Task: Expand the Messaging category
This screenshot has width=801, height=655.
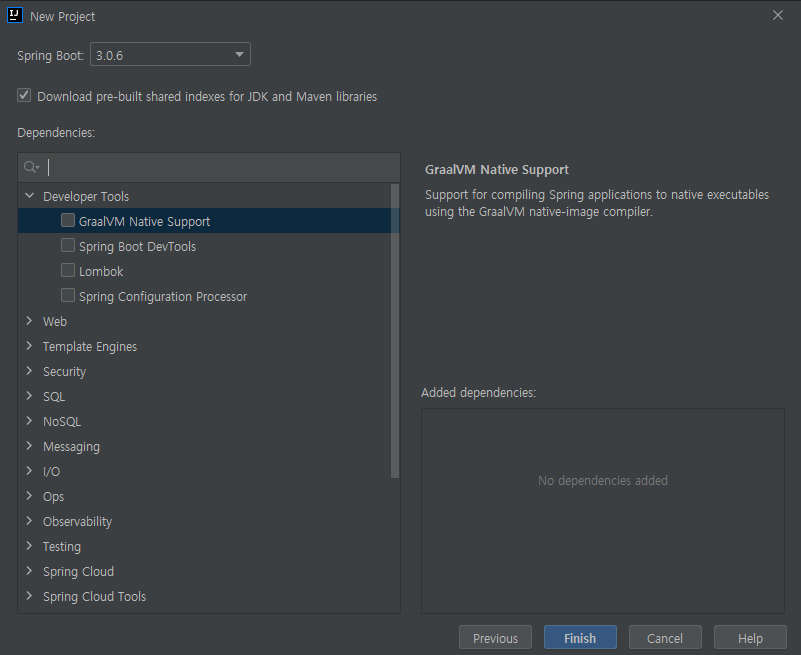Action: click(x=30, y=446)
